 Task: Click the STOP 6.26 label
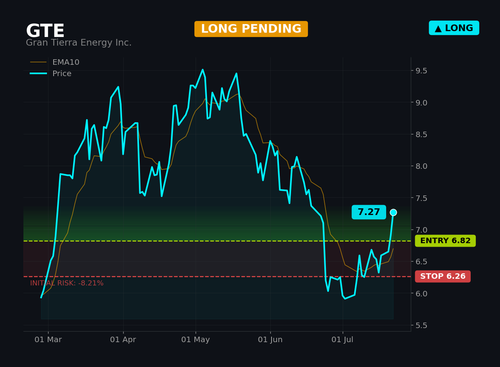pyautogui.click(x=443, y=276)
